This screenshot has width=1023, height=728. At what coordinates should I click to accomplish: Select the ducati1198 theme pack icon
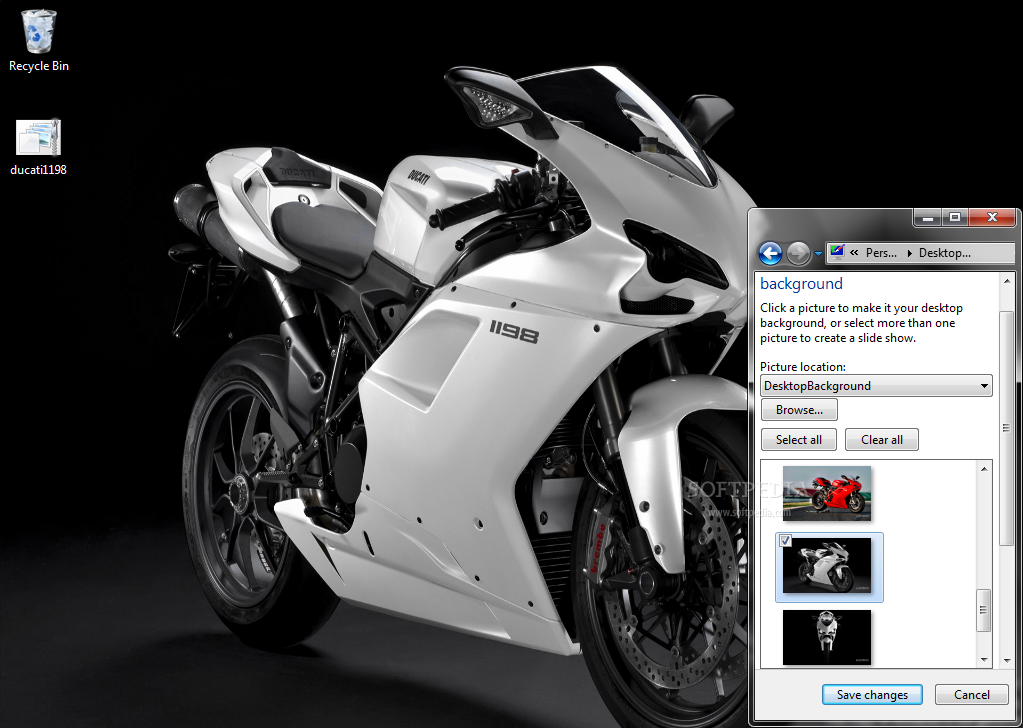38,147
